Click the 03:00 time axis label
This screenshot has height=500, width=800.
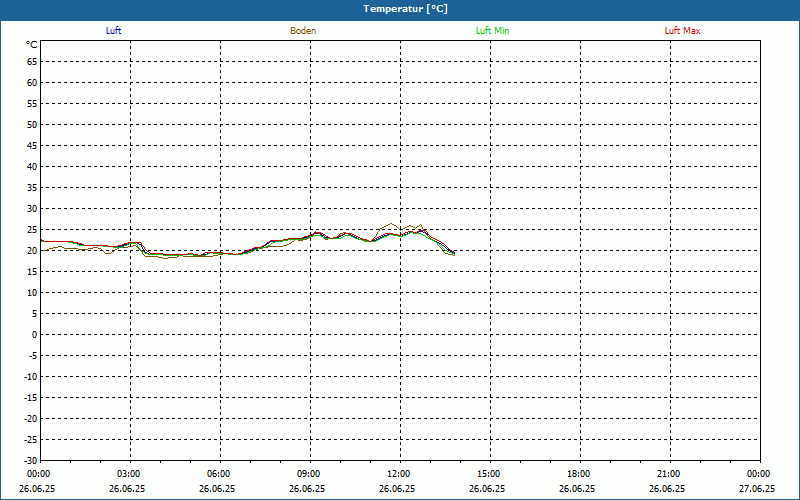pos(129,474)
